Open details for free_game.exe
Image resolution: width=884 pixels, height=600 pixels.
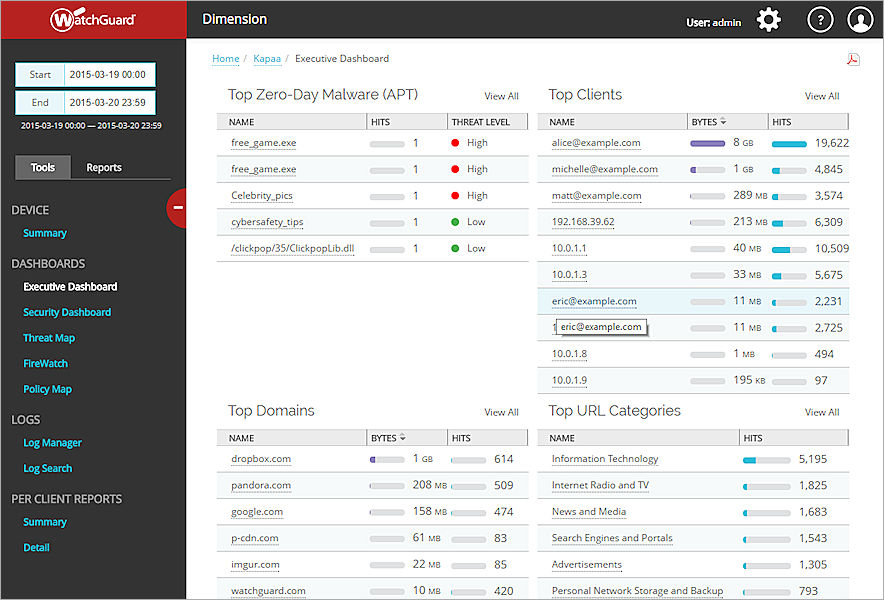pyautogui.click(x=263, y=142)
